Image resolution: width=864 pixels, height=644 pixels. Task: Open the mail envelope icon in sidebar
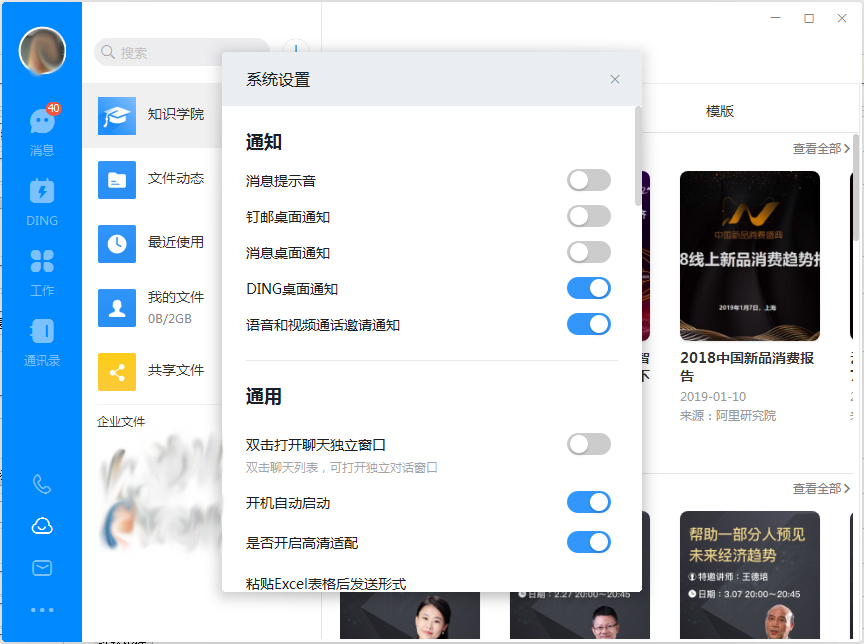(41, 567)
